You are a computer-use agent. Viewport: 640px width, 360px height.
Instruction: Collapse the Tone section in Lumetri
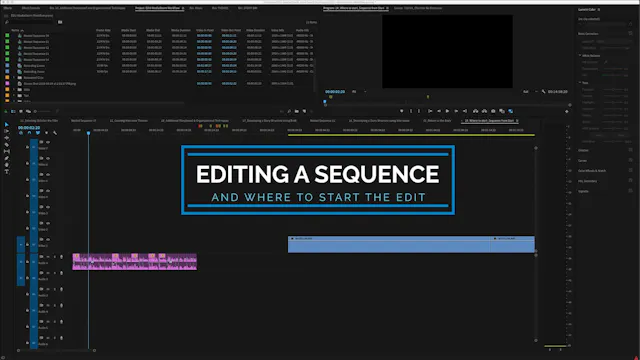pos(580,83)
